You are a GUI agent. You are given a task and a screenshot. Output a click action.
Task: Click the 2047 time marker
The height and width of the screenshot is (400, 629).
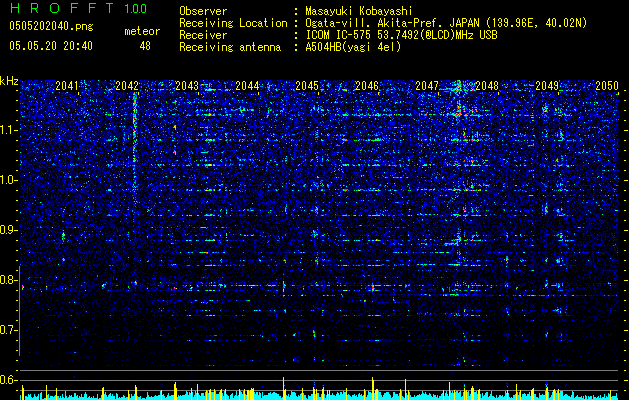coord(427,86)
